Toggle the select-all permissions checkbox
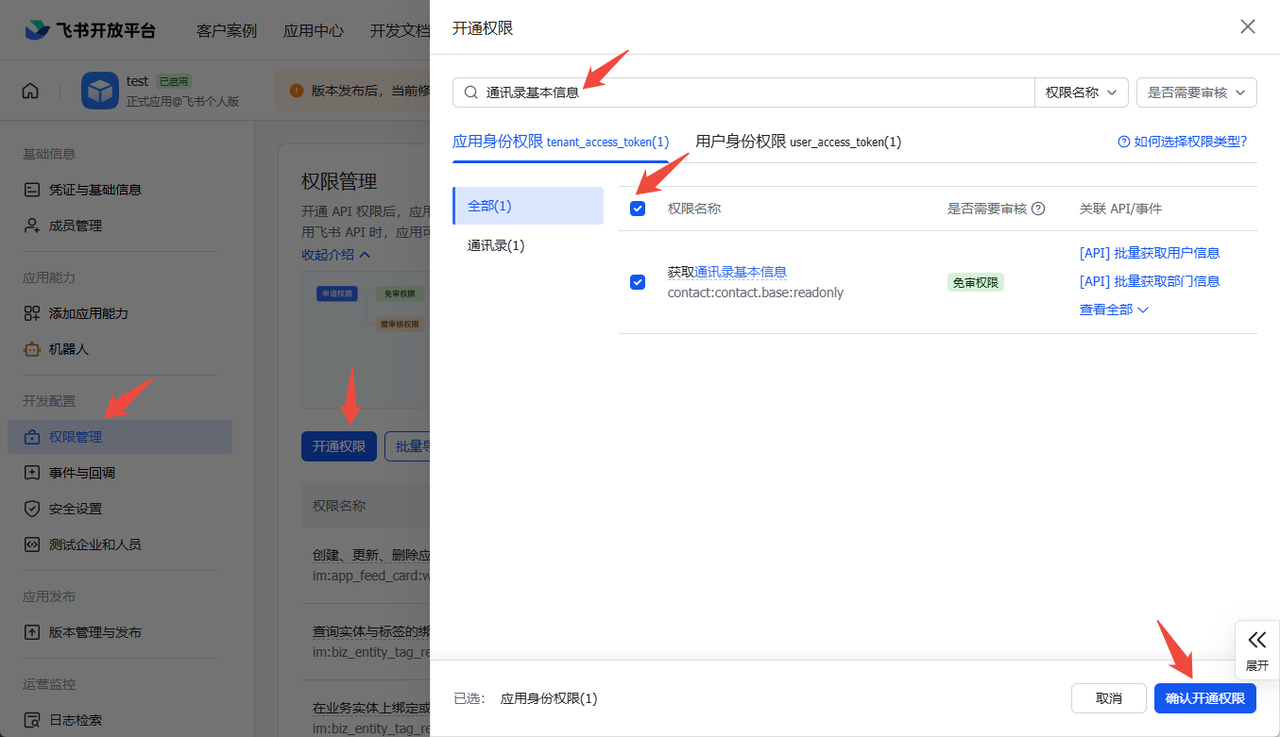 (x=637, y=208)
